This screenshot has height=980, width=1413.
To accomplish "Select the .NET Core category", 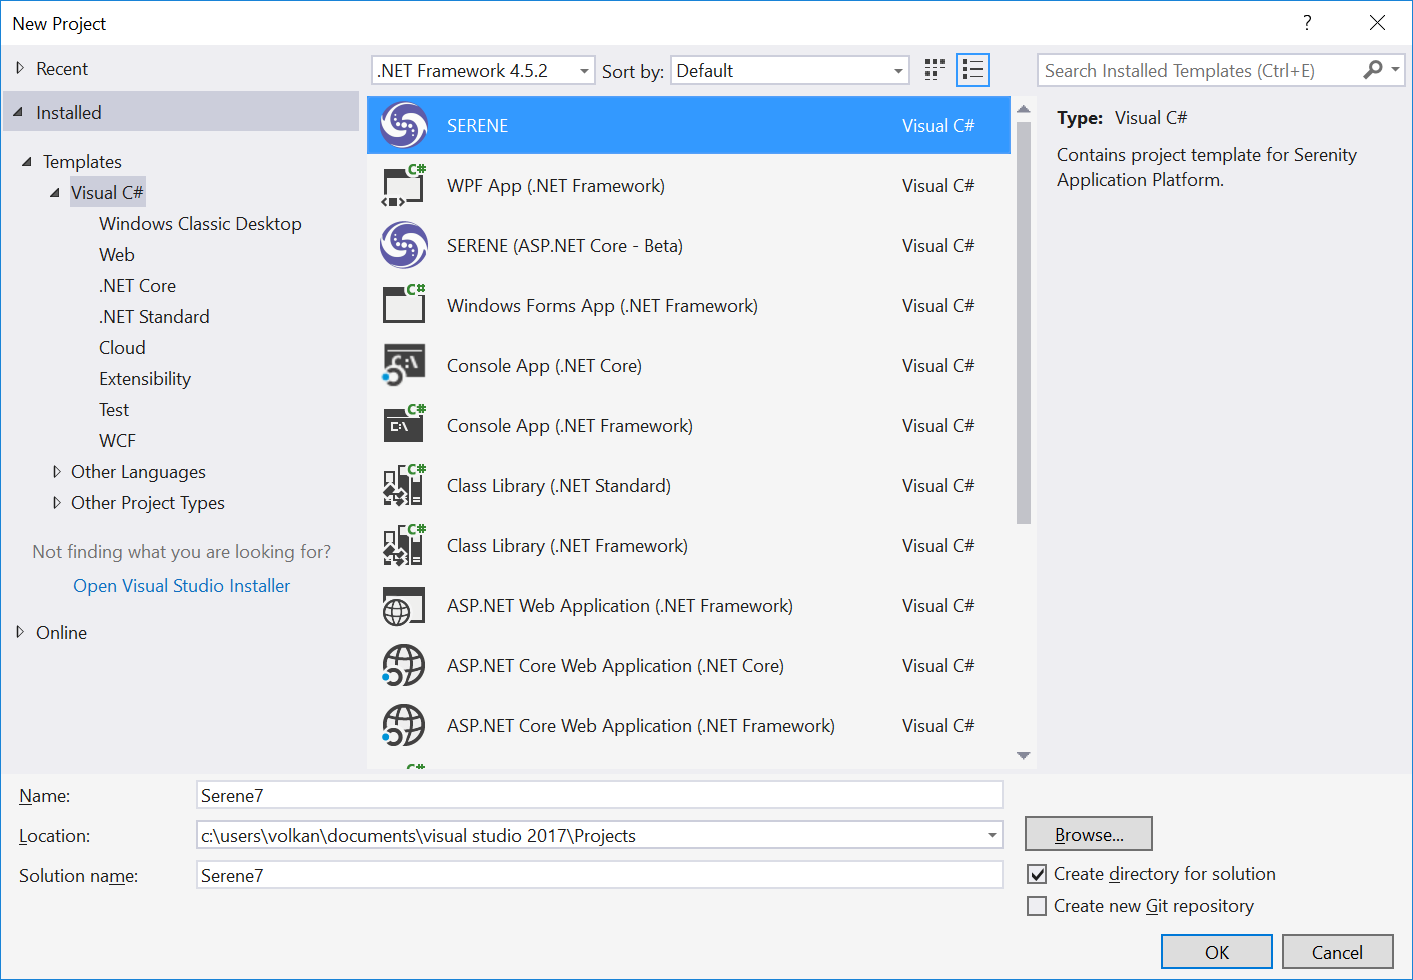I will (x=137, y=286).
